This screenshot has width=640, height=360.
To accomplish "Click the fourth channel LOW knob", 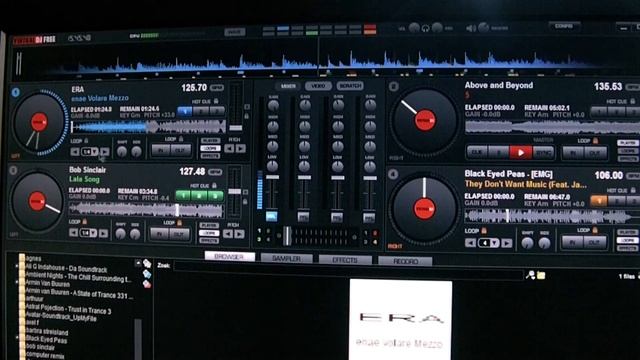I will tap(370, 167).
